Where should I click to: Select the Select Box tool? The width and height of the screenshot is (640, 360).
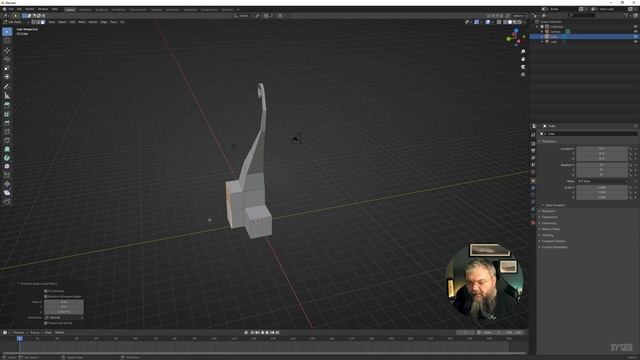7,31
